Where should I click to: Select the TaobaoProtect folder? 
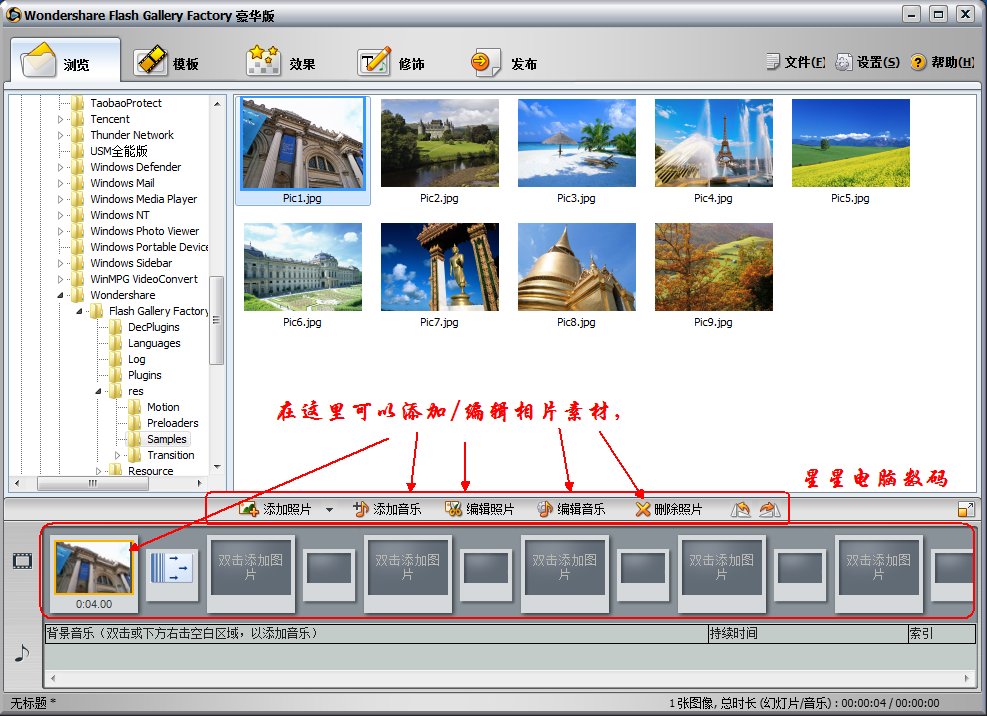pyautogui.click(x=126, y=103)
